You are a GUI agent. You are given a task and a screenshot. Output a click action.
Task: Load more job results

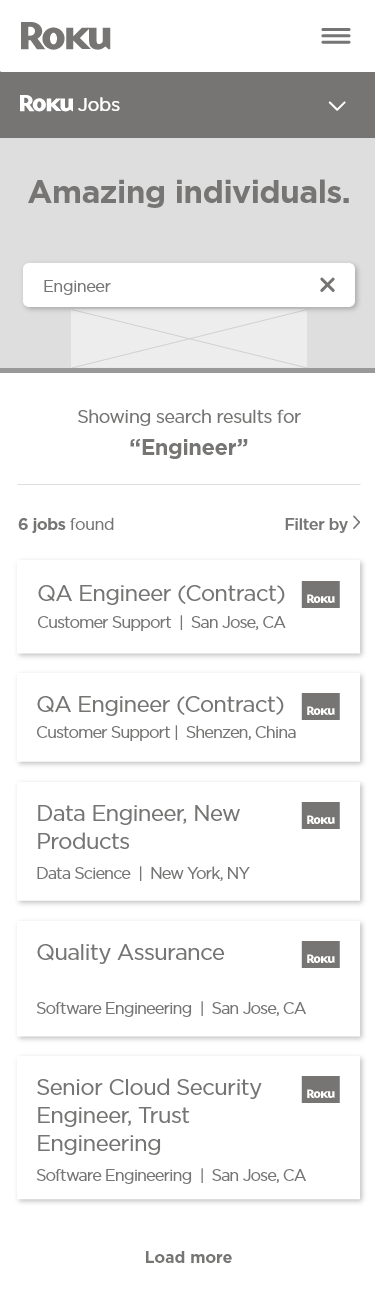189,1257
